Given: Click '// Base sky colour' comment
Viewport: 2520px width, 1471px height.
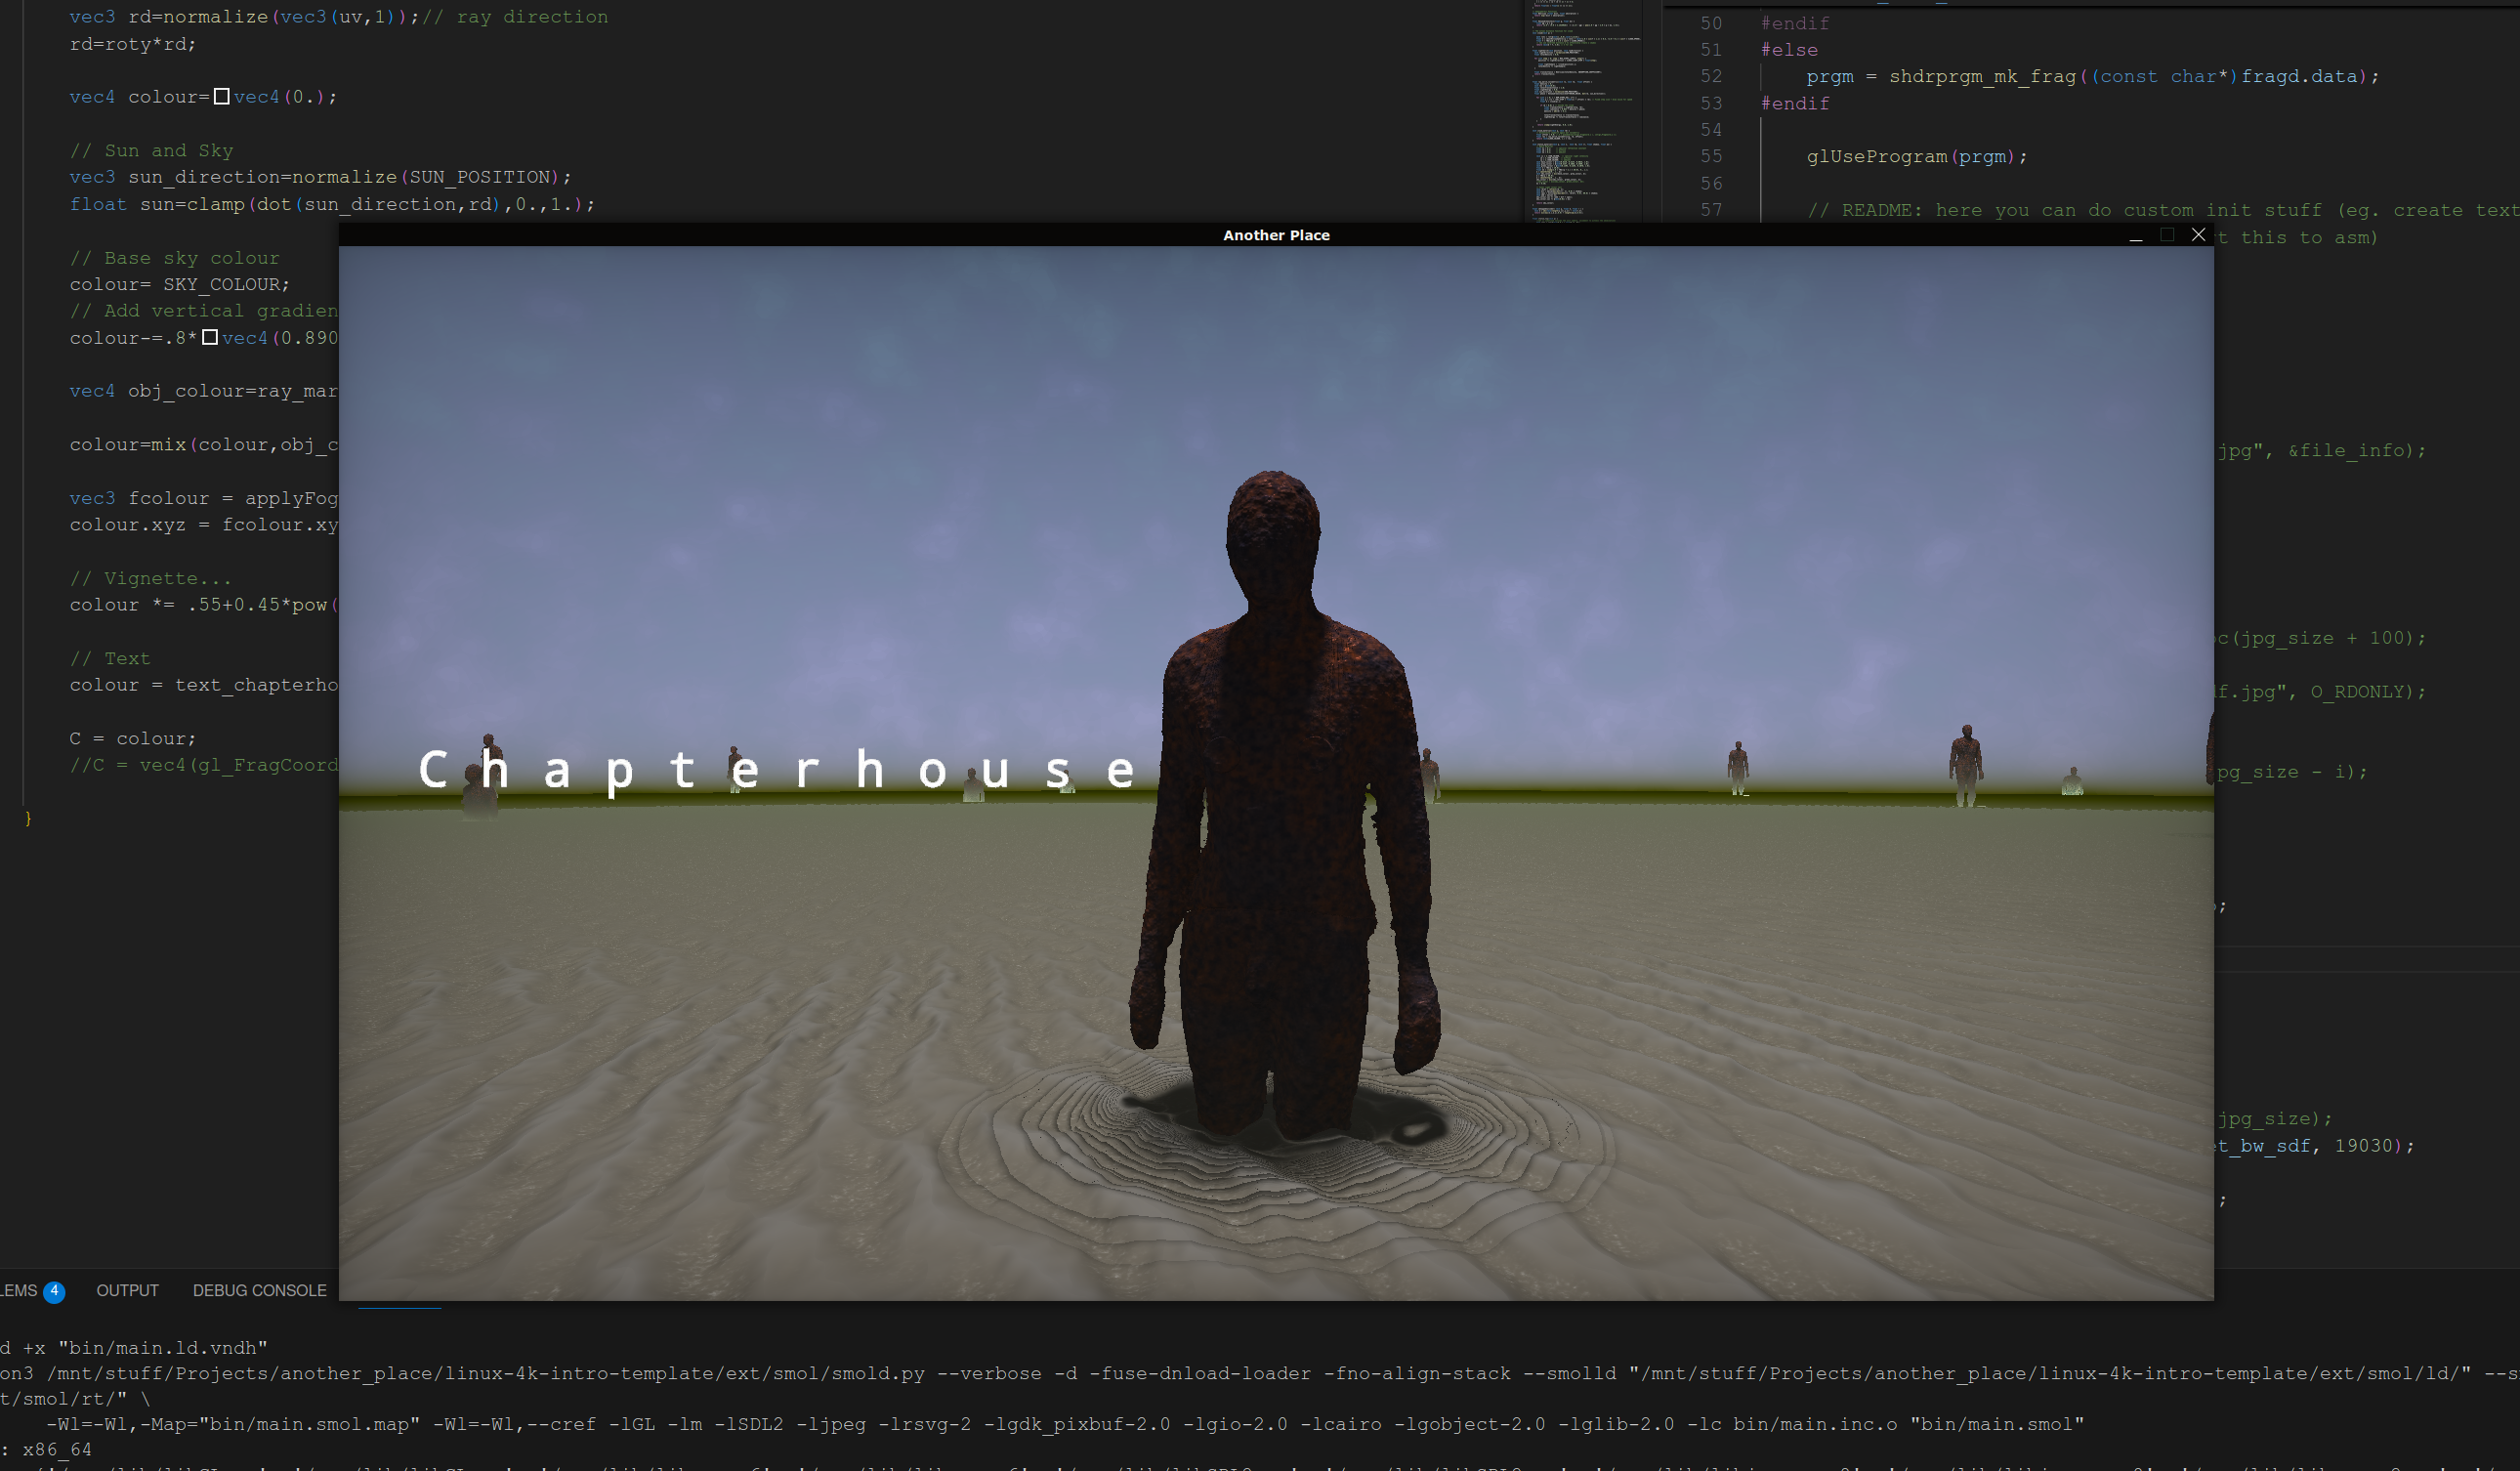Looking at the screenshot, I should coord(175,258).
